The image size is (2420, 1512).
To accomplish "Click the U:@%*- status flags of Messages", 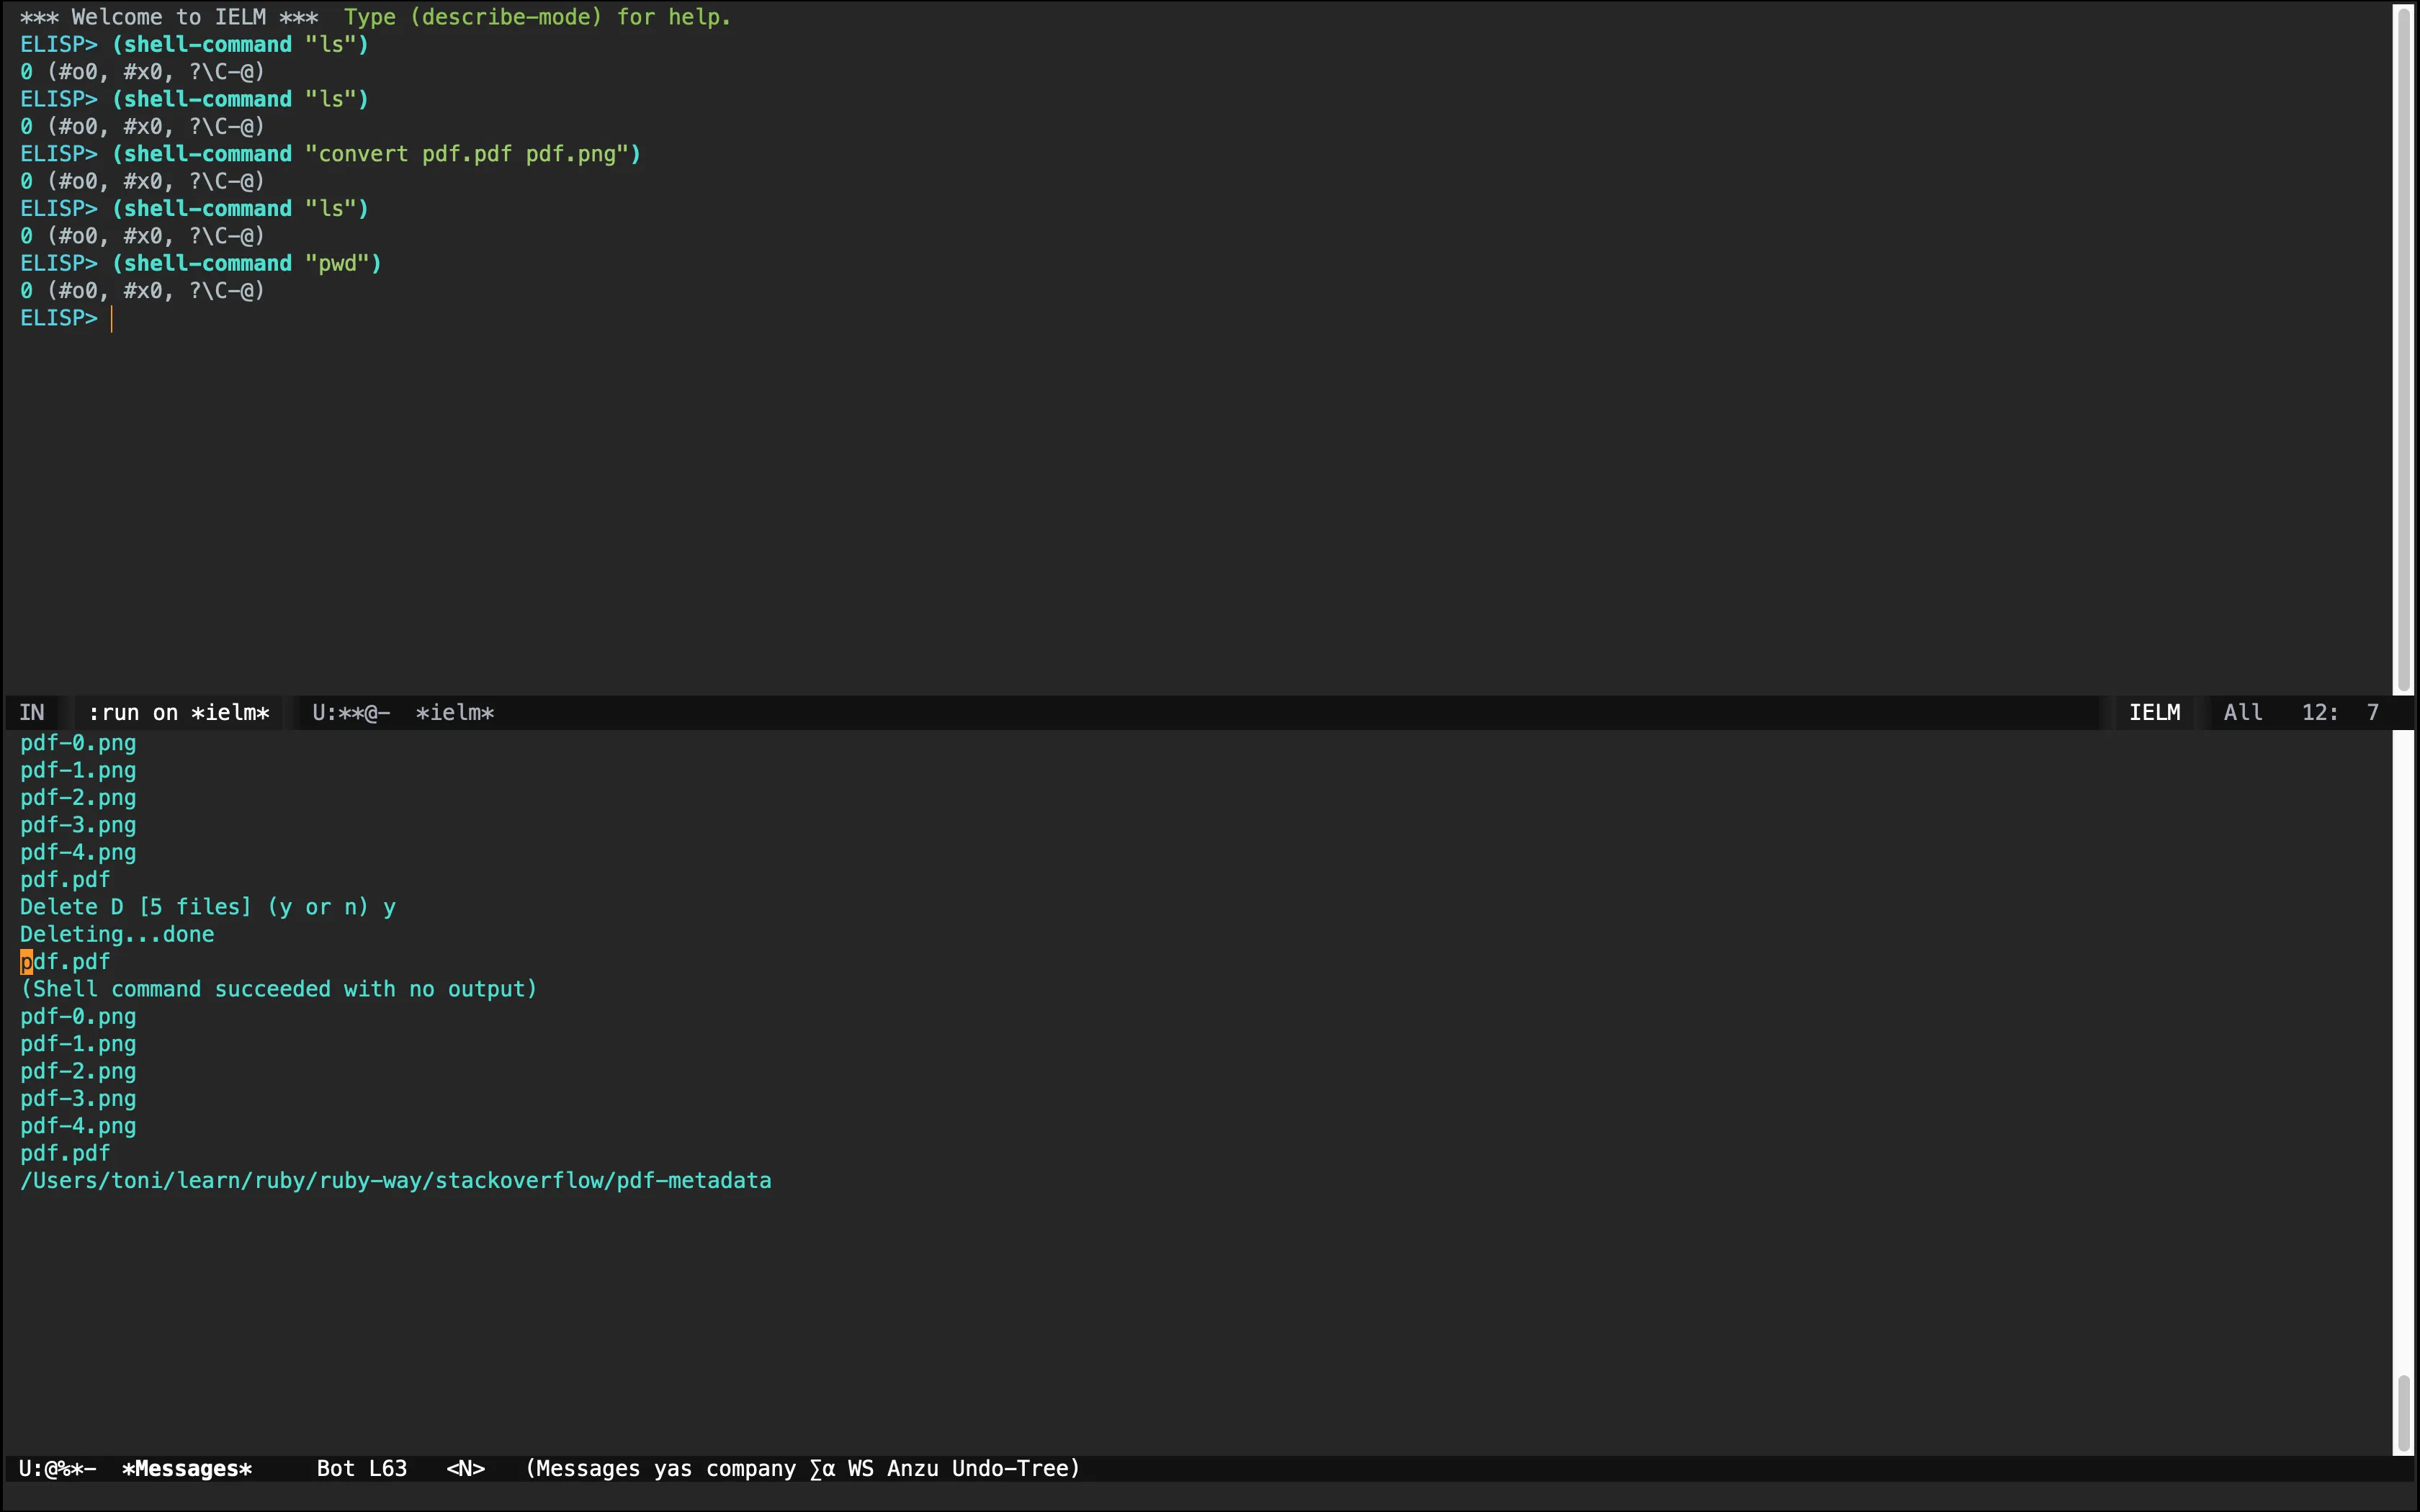I will click(57, 1468).
